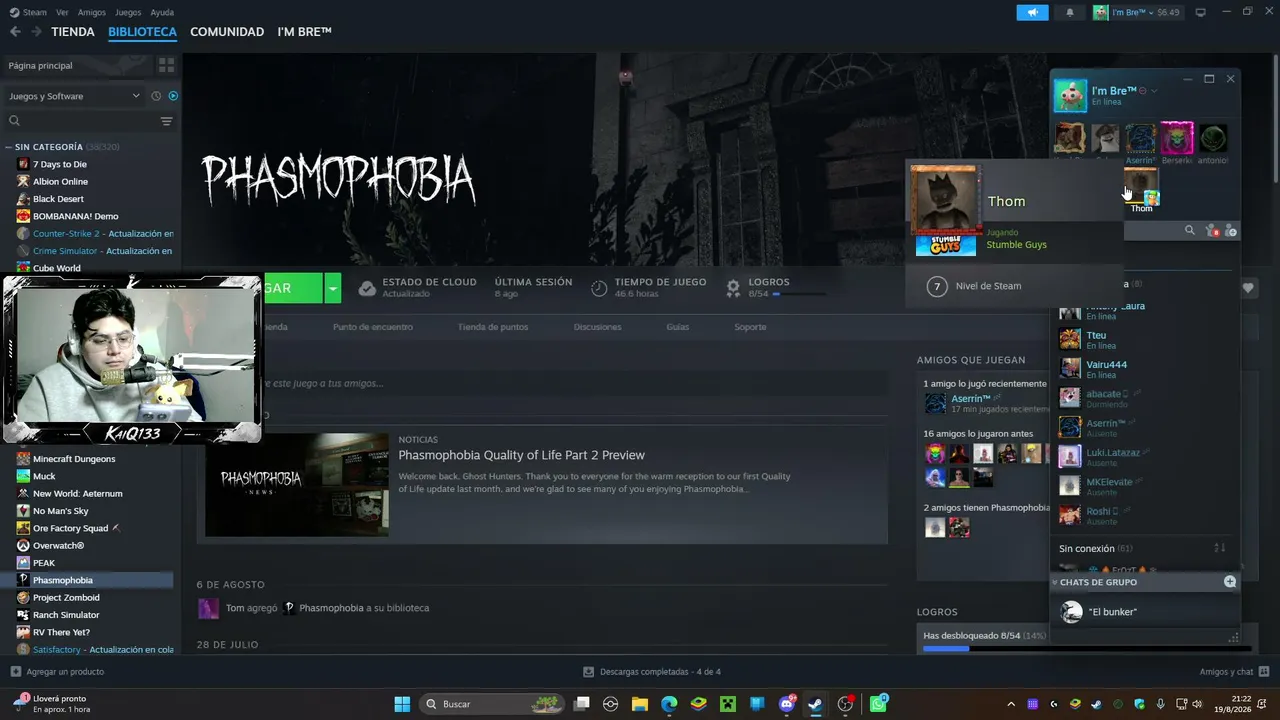Toggle the ready-to-play filter icon
Screen dimensions: 1280x720
(x=173, y=96)
